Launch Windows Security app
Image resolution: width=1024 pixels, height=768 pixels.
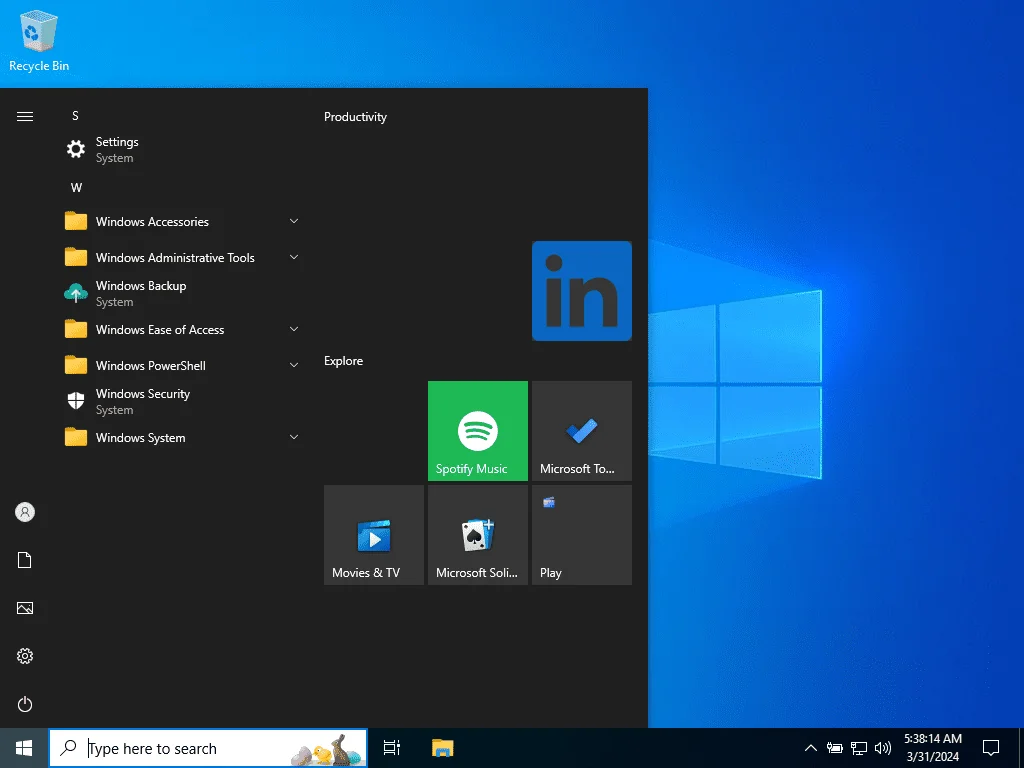182,401
